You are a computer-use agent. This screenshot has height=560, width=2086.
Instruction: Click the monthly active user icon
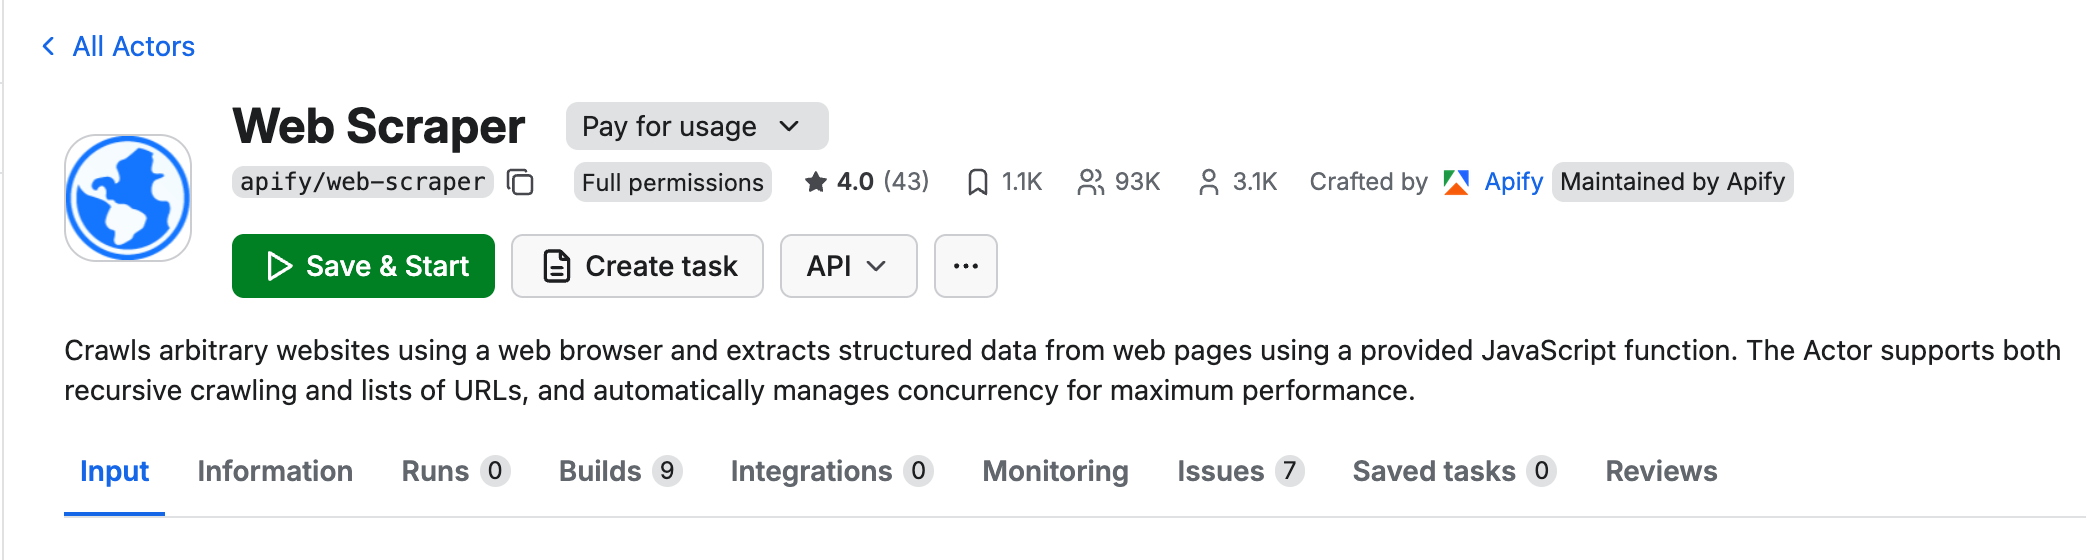1208,182
